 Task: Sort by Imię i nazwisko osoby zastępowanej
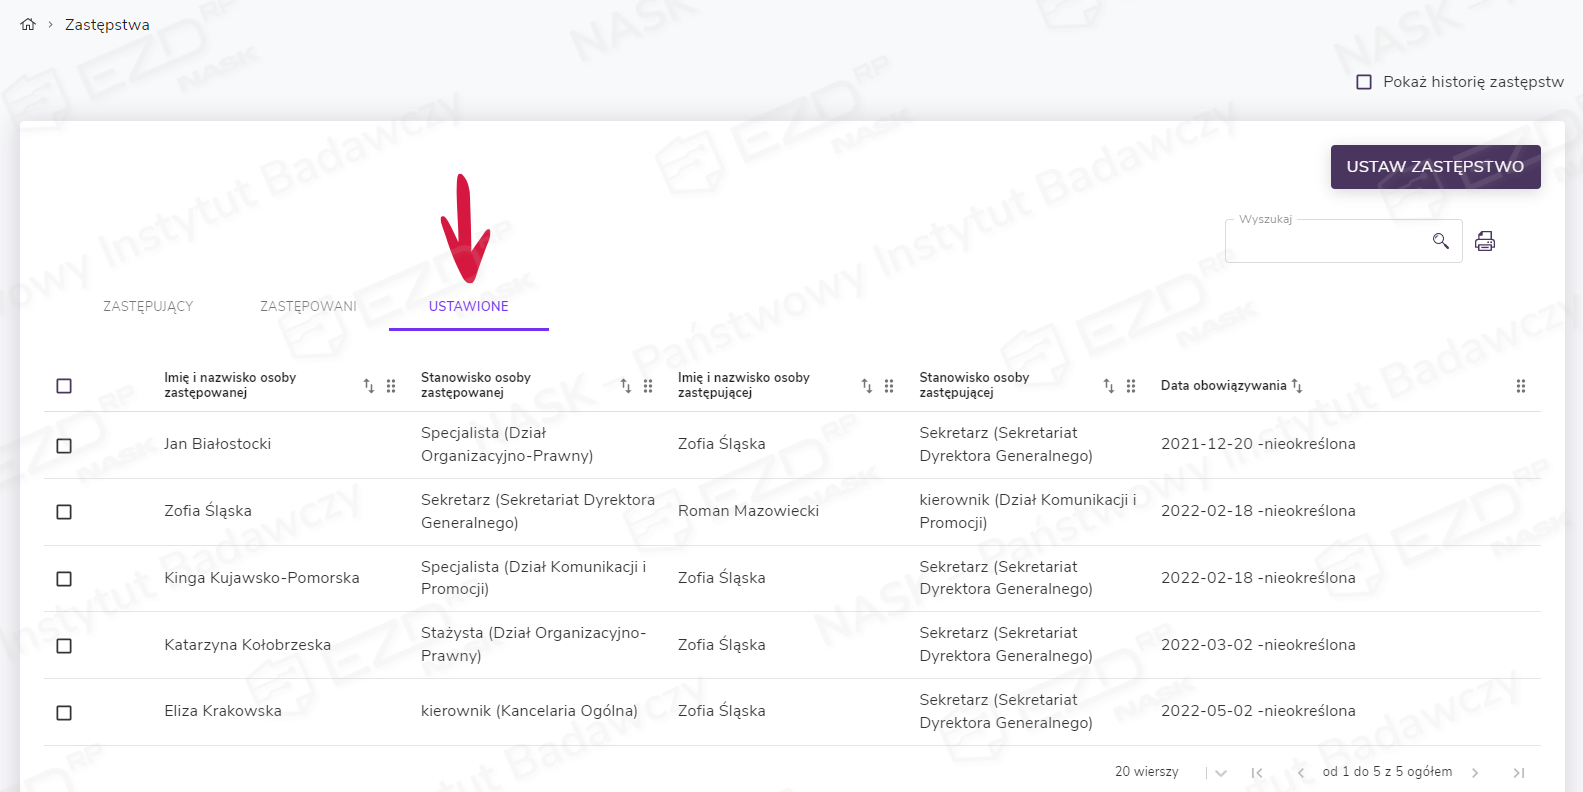369,386
